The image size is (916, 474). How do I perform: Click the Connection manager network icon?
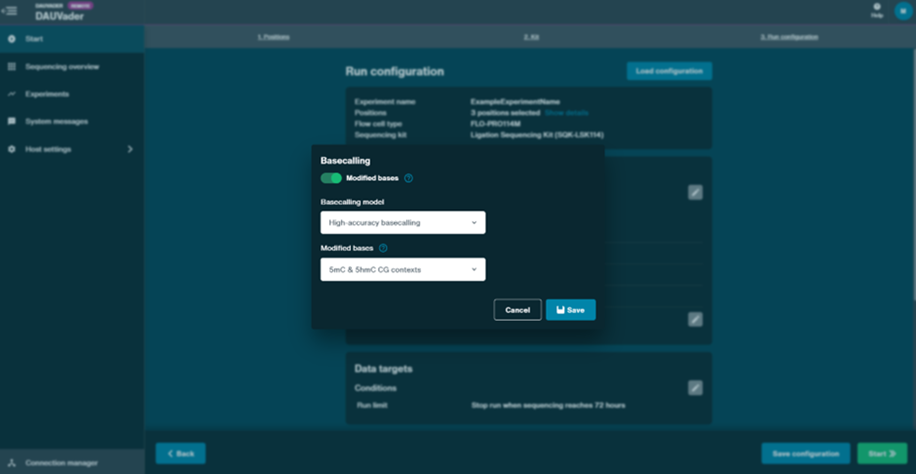tap(12, 462)
